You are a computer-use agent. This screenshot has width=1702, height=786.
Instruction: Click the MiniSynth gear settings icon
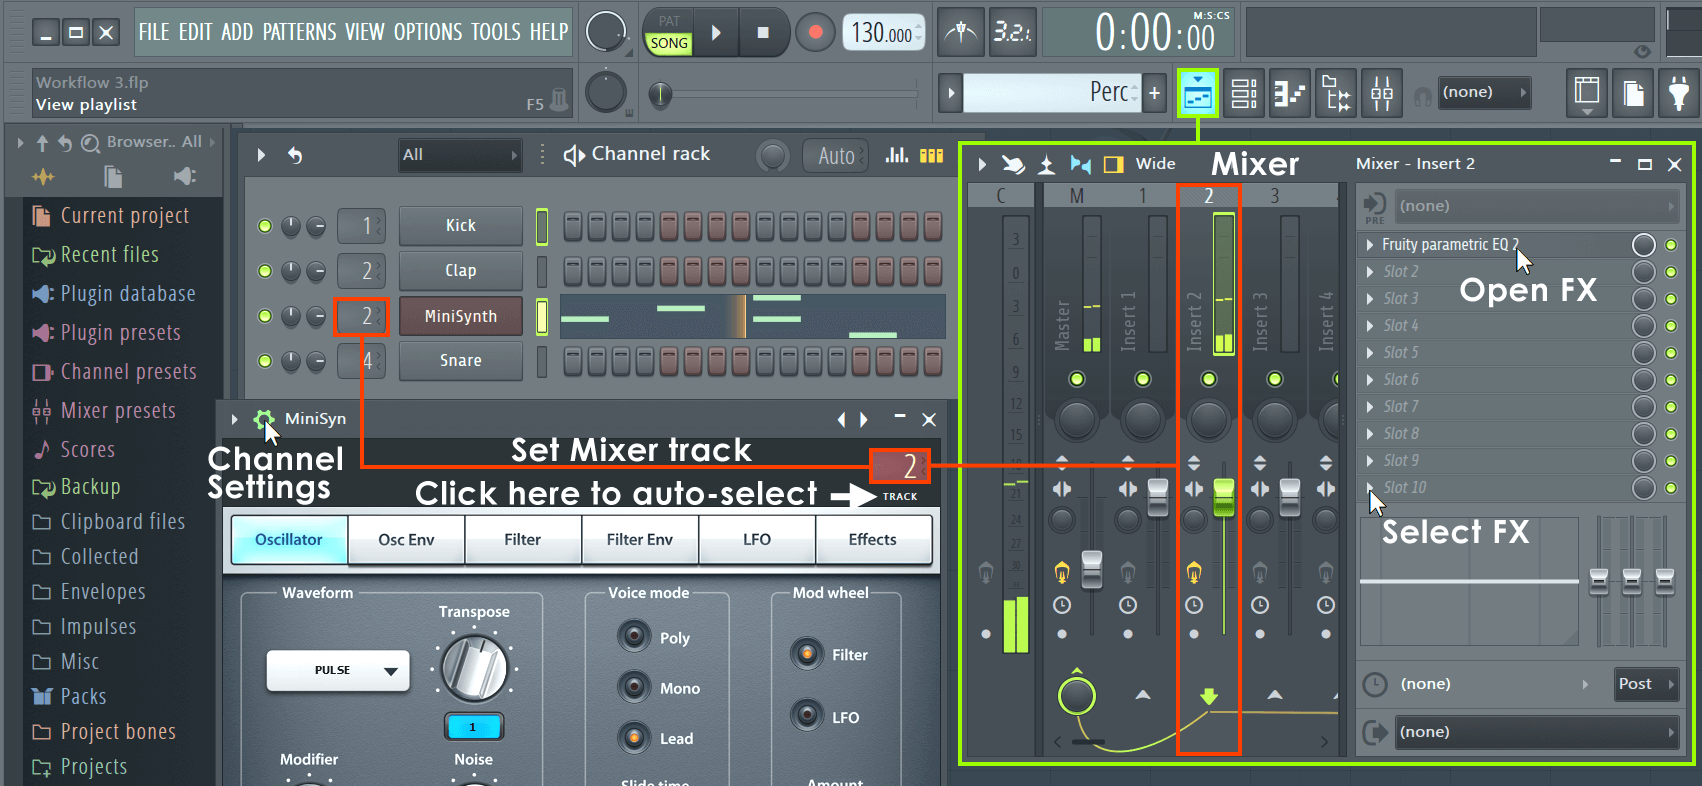point(264,419)
